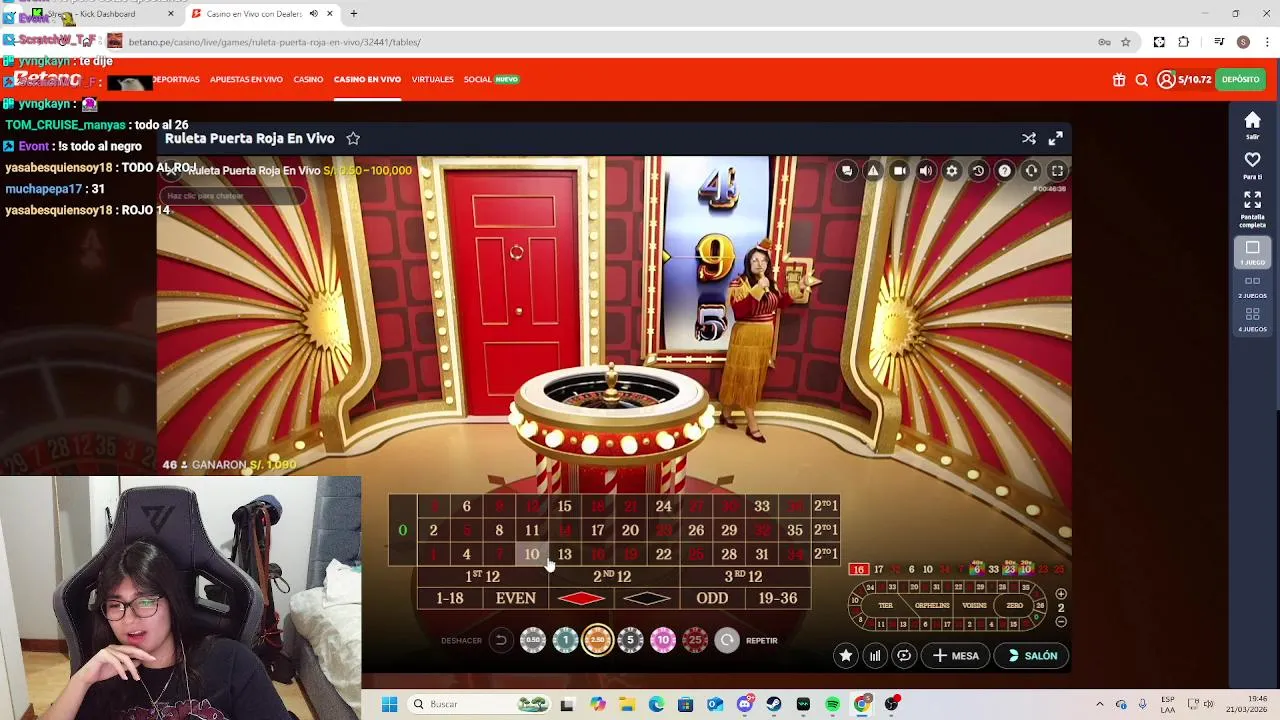Bet on the red diamond

tap(581, 599)
